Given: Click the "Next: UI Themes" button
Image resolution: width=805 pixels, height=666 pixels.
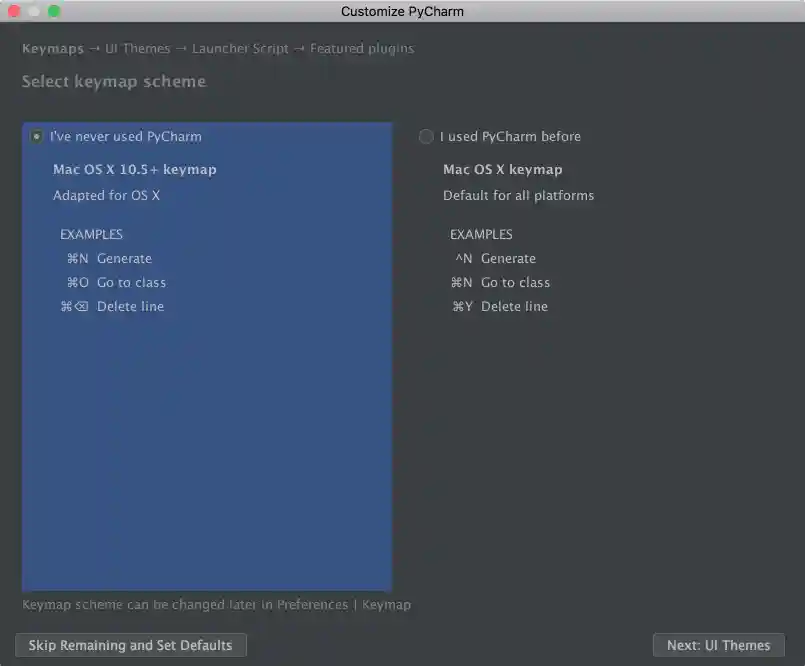Looking at the screenshot, I should point(718,645).
